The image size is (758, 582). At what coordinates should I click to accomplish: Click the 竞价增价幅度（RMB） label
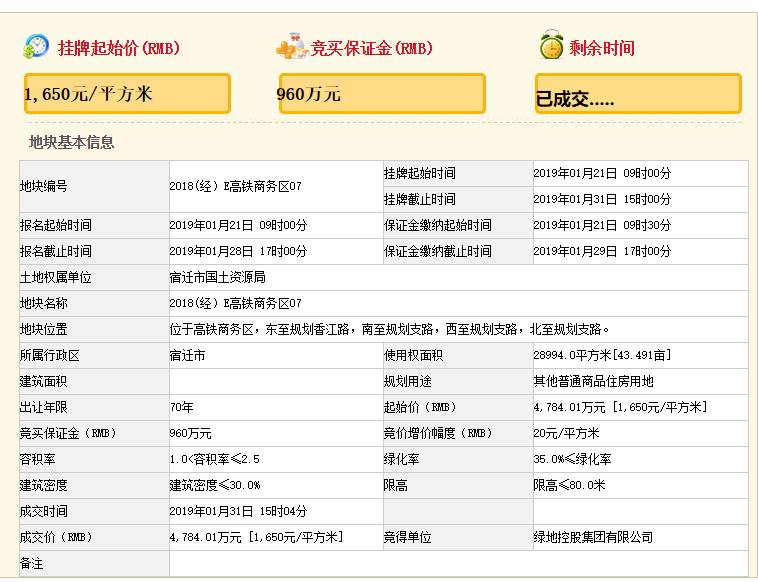click(437, 434)
